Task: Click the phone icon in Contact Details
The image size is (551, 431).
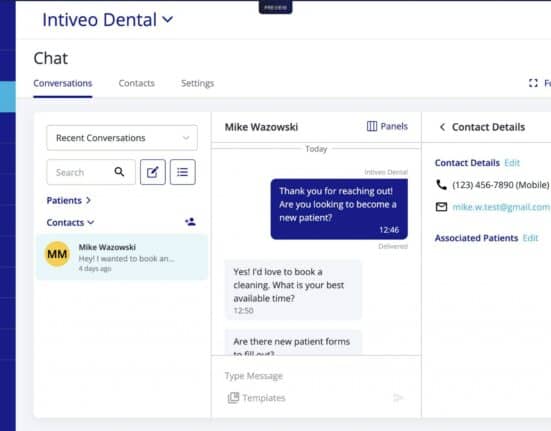Action: [441, 185]
